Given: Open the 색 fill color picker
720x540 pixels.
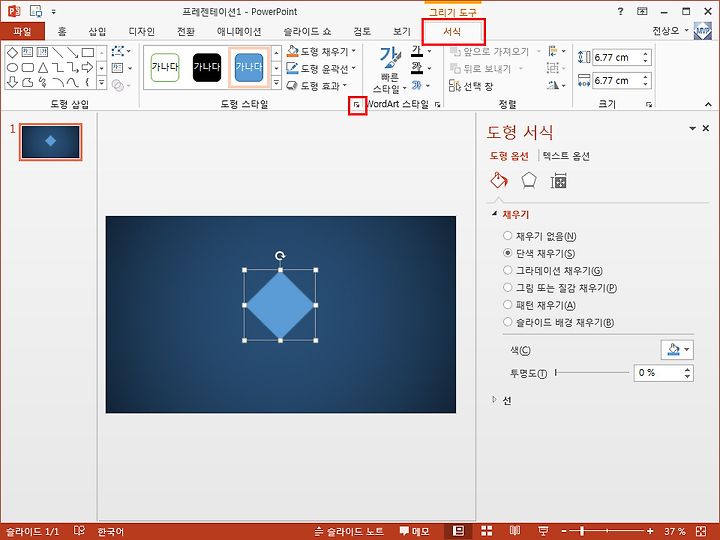Looking at the screenshot, I should click(x=677, y=350).
